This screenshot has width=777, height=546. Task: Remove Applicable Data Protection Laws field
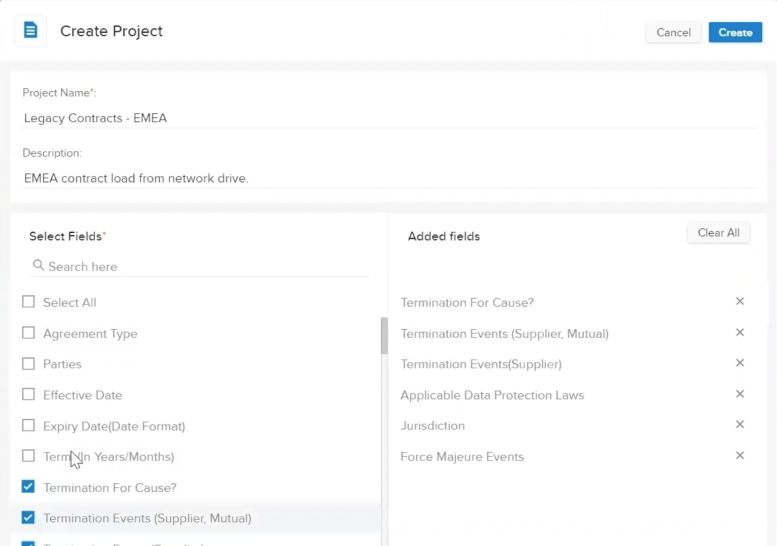click(740, 394)
